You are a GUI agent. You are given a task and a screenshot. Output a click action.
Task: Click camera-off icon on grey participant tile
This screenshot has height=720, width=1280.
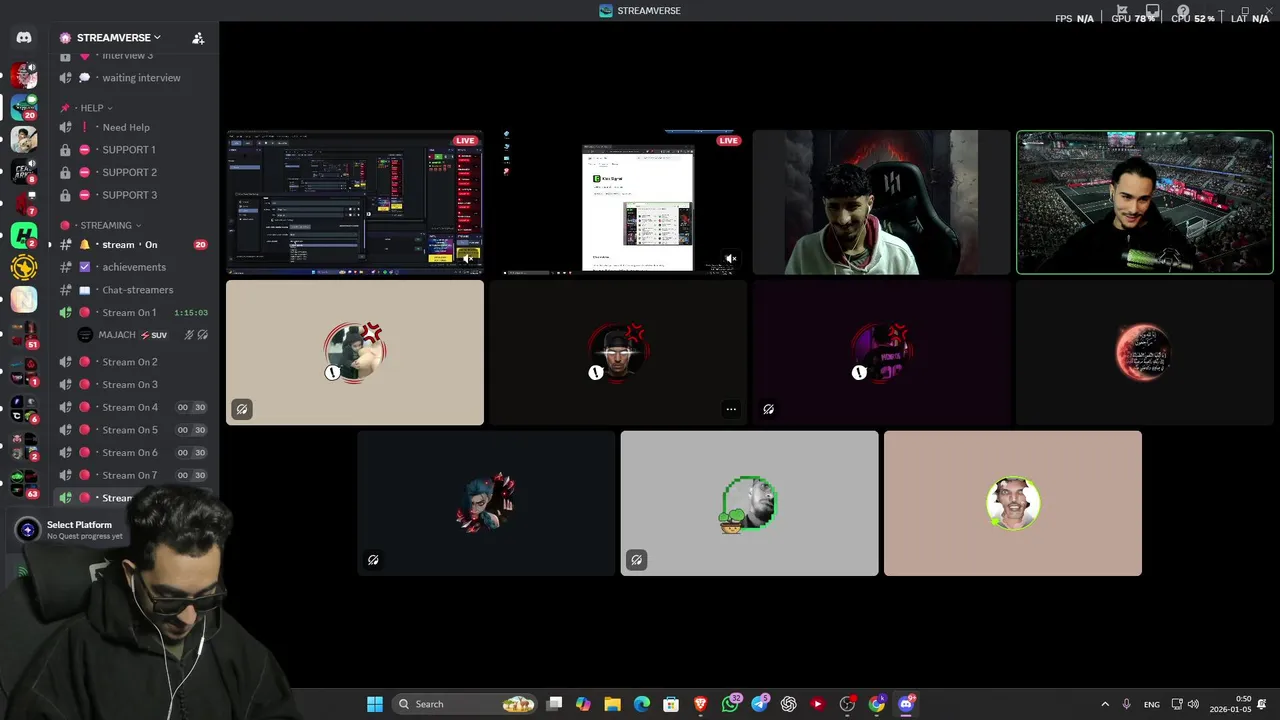coord(636,560)
